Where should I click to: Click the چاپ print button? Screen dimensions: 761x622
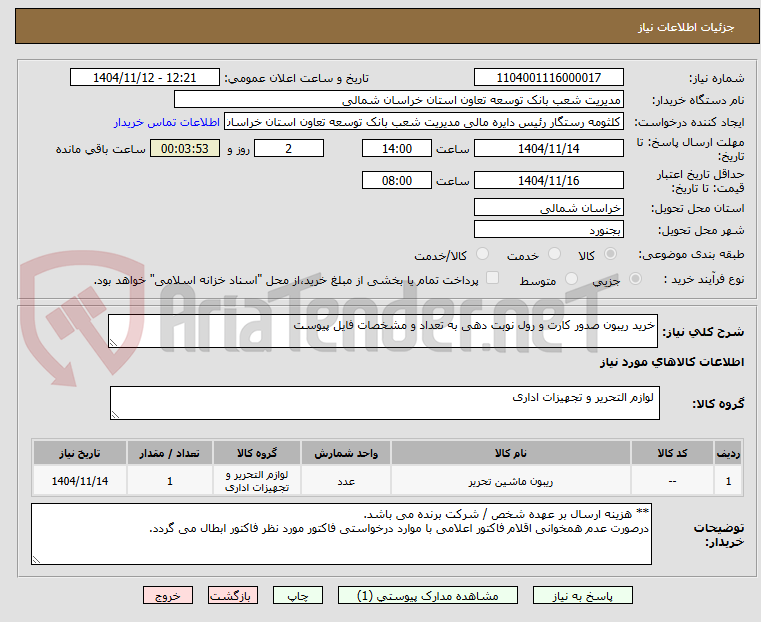pos(298,595)
